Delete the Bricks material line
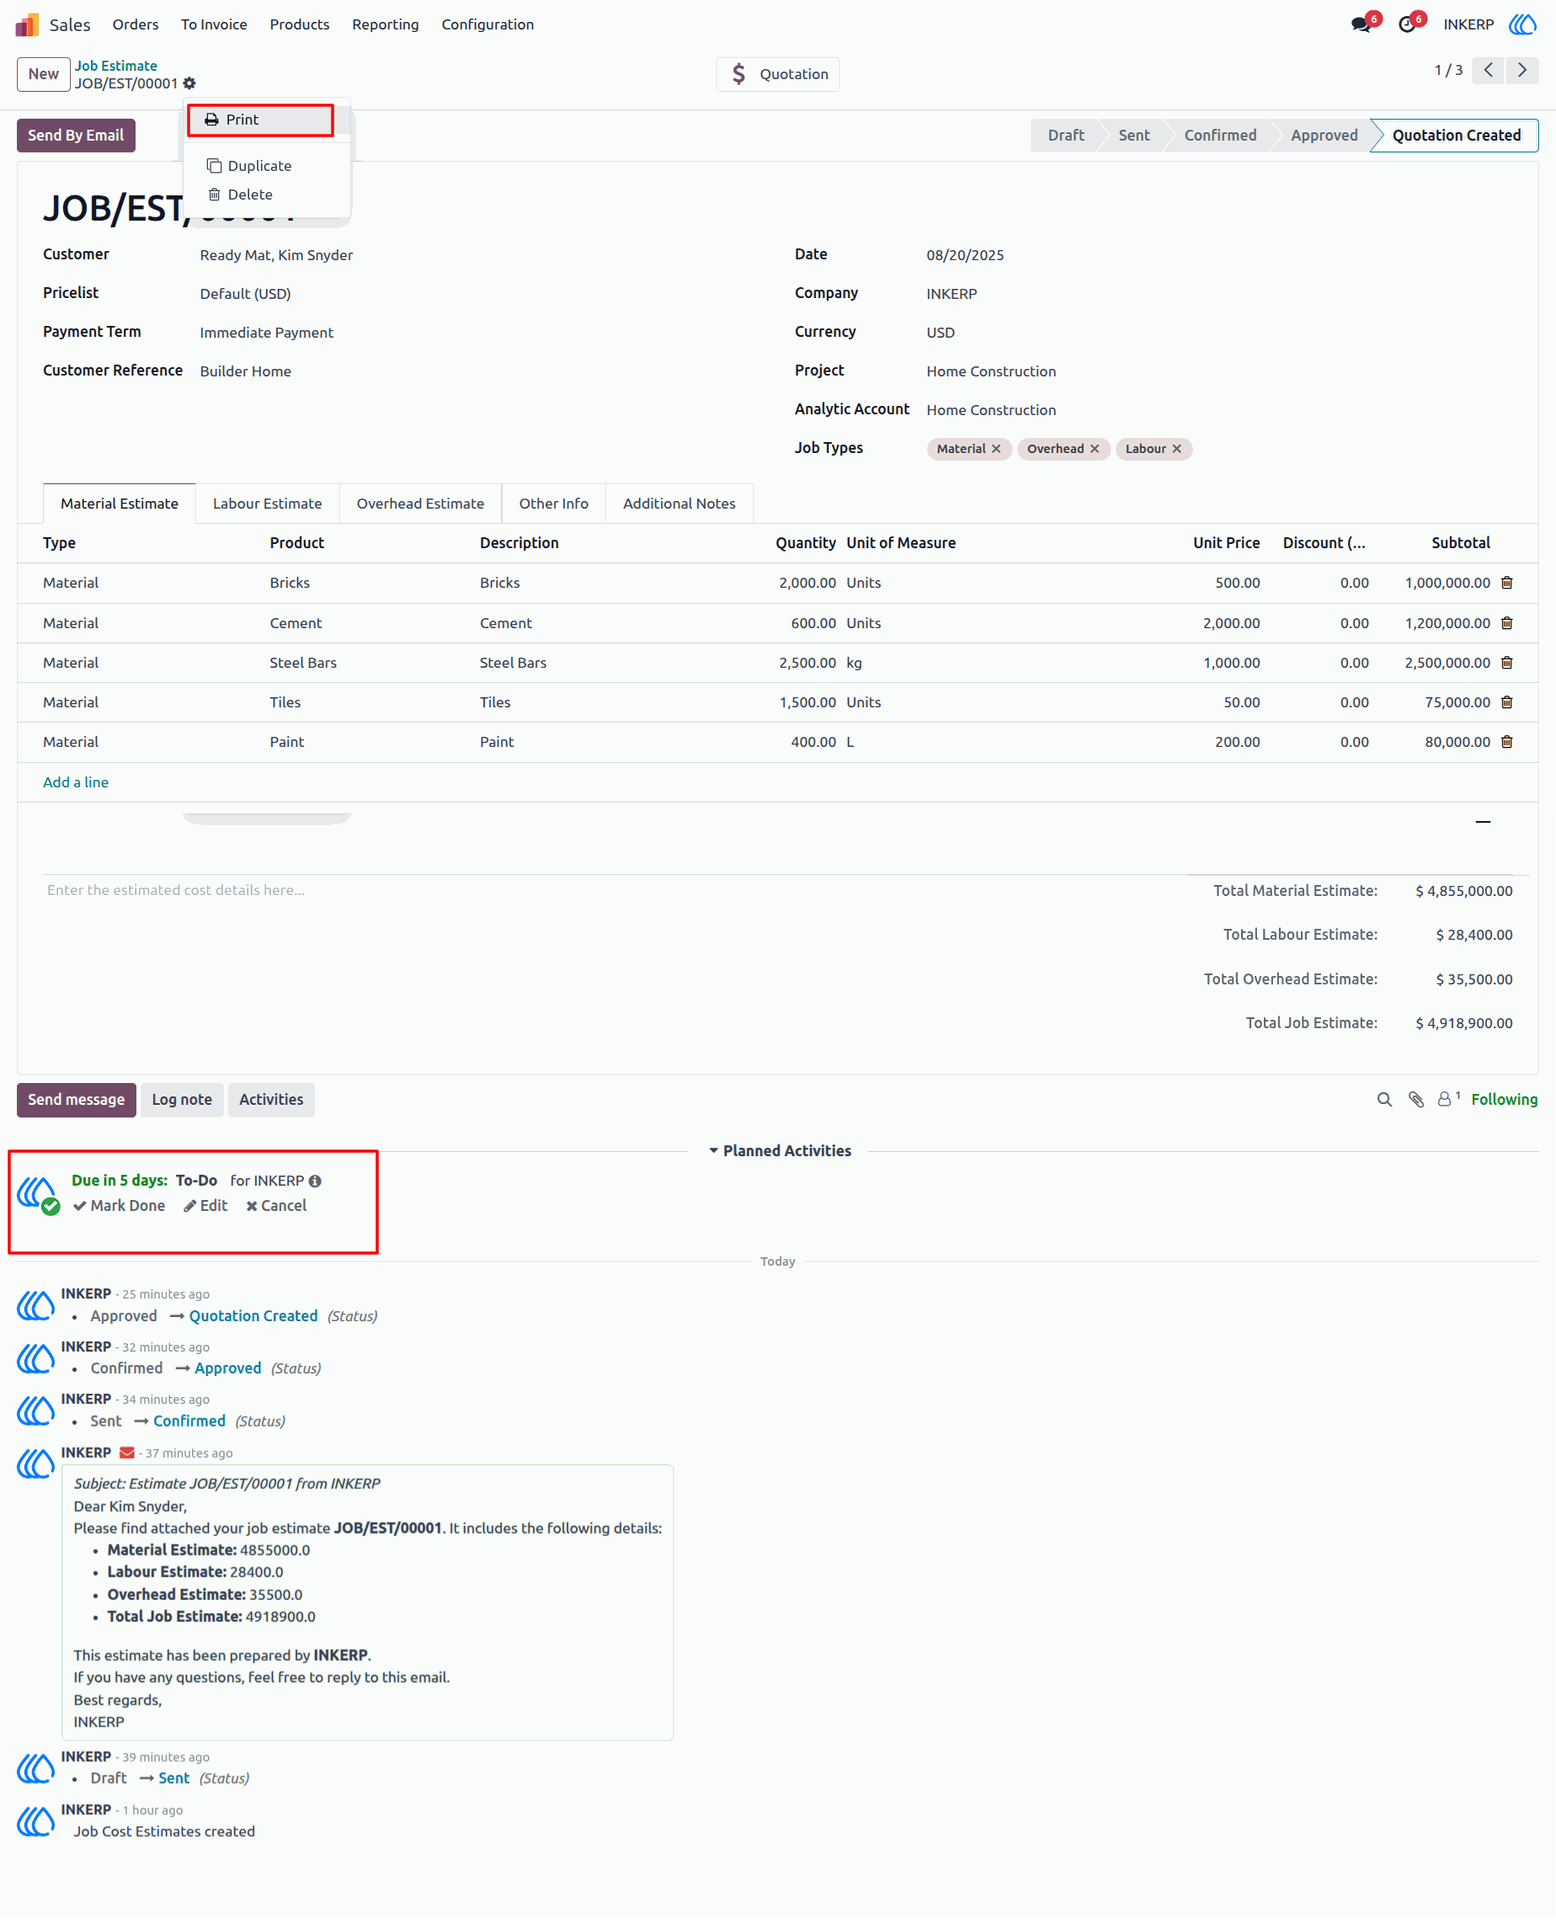1556x1920 pixels. click(1507, 583)
